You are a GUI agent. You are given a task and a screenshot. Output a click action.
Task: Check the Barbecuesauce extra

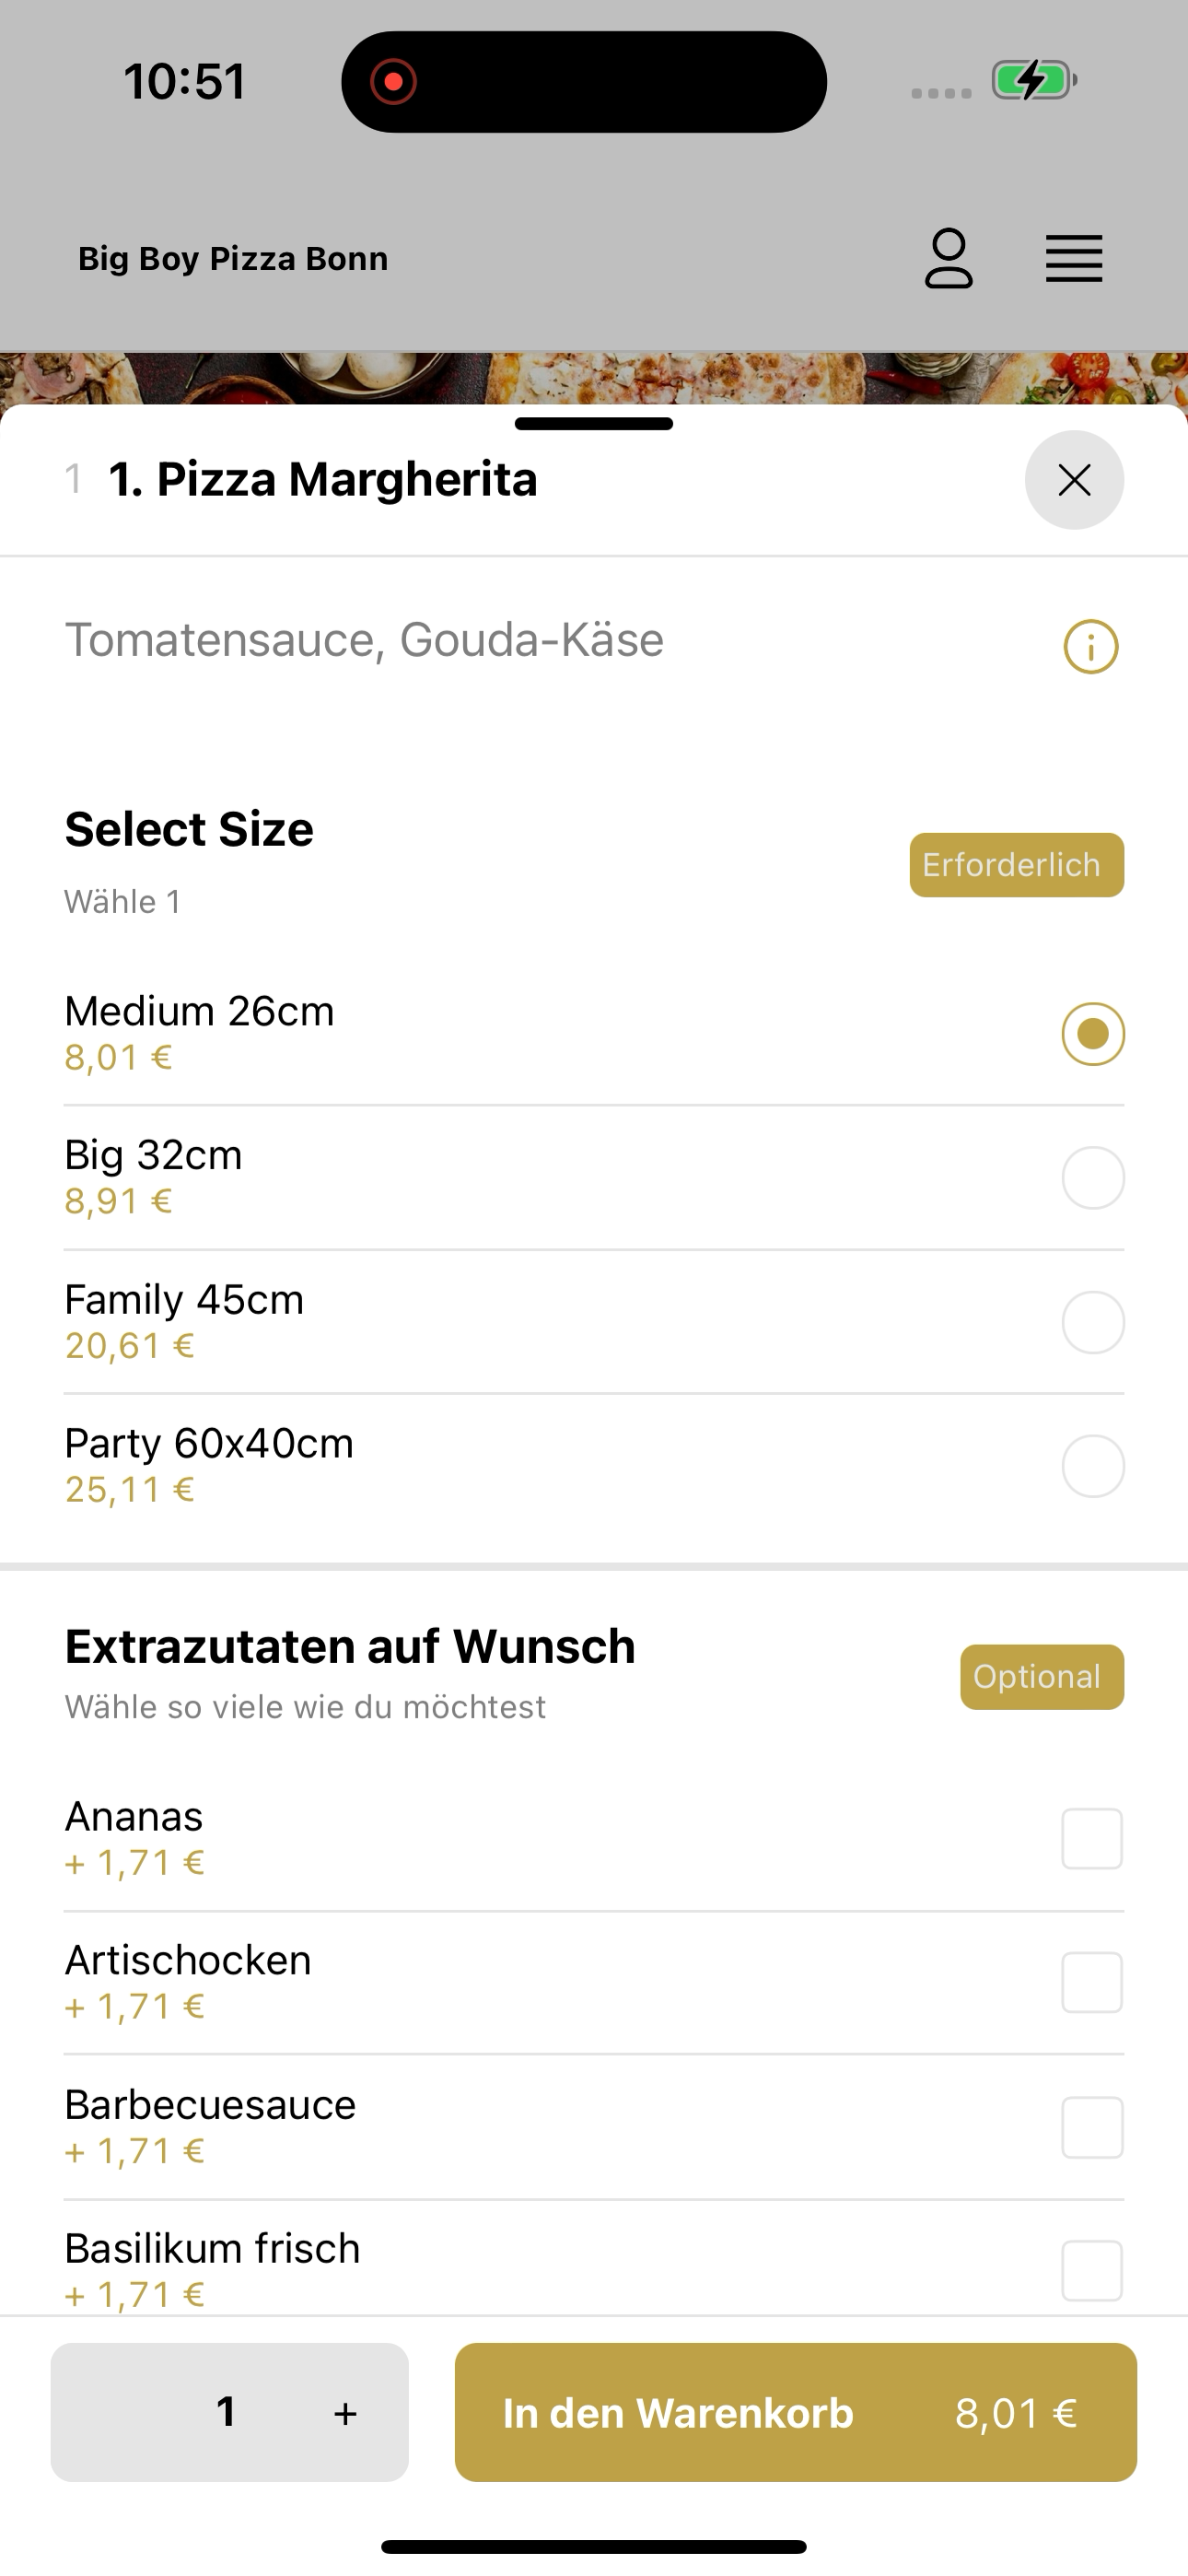click(x=1092, y=2127)
